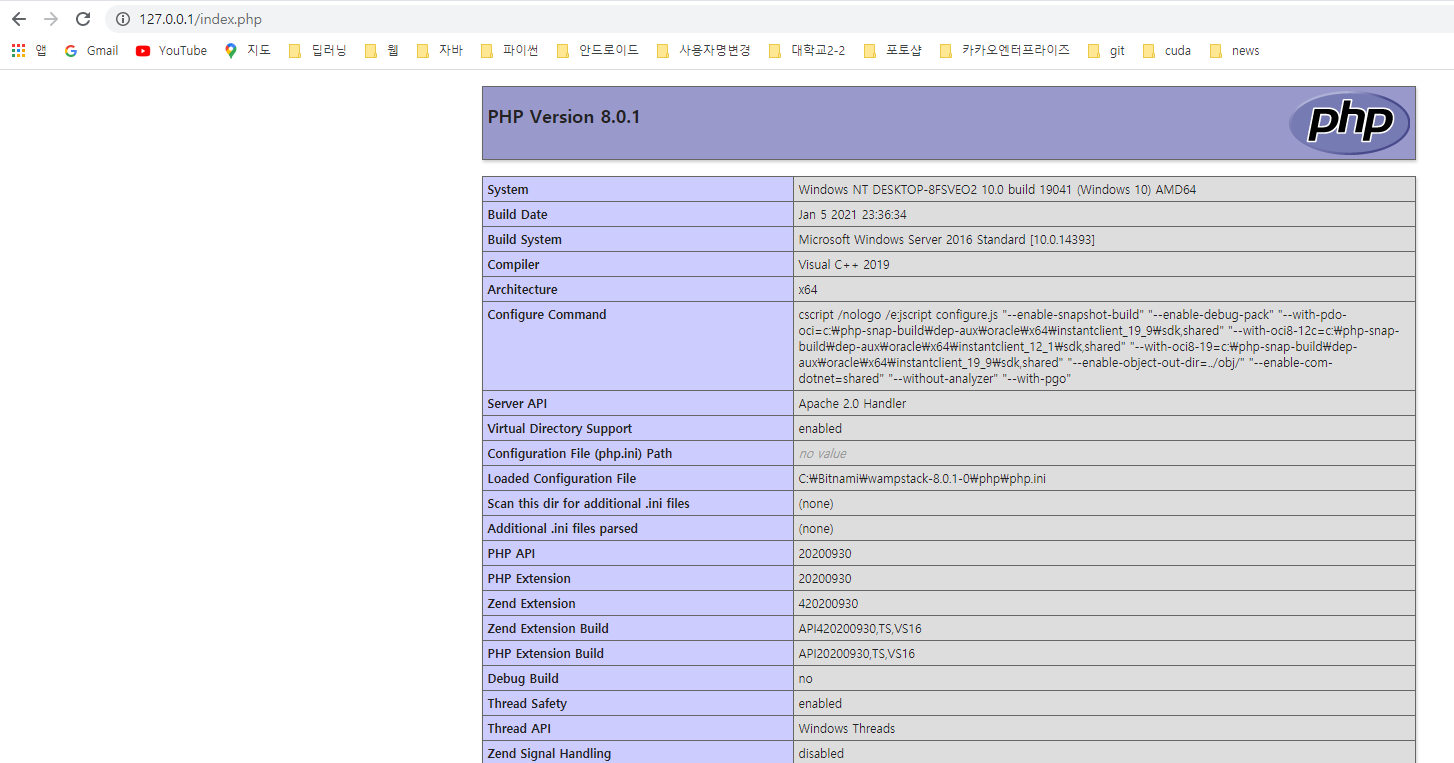Image resolution: width=1454 pixels, height=763 pixels.
Task: Click the Windows Threads value
Action: tap(847, 729)
